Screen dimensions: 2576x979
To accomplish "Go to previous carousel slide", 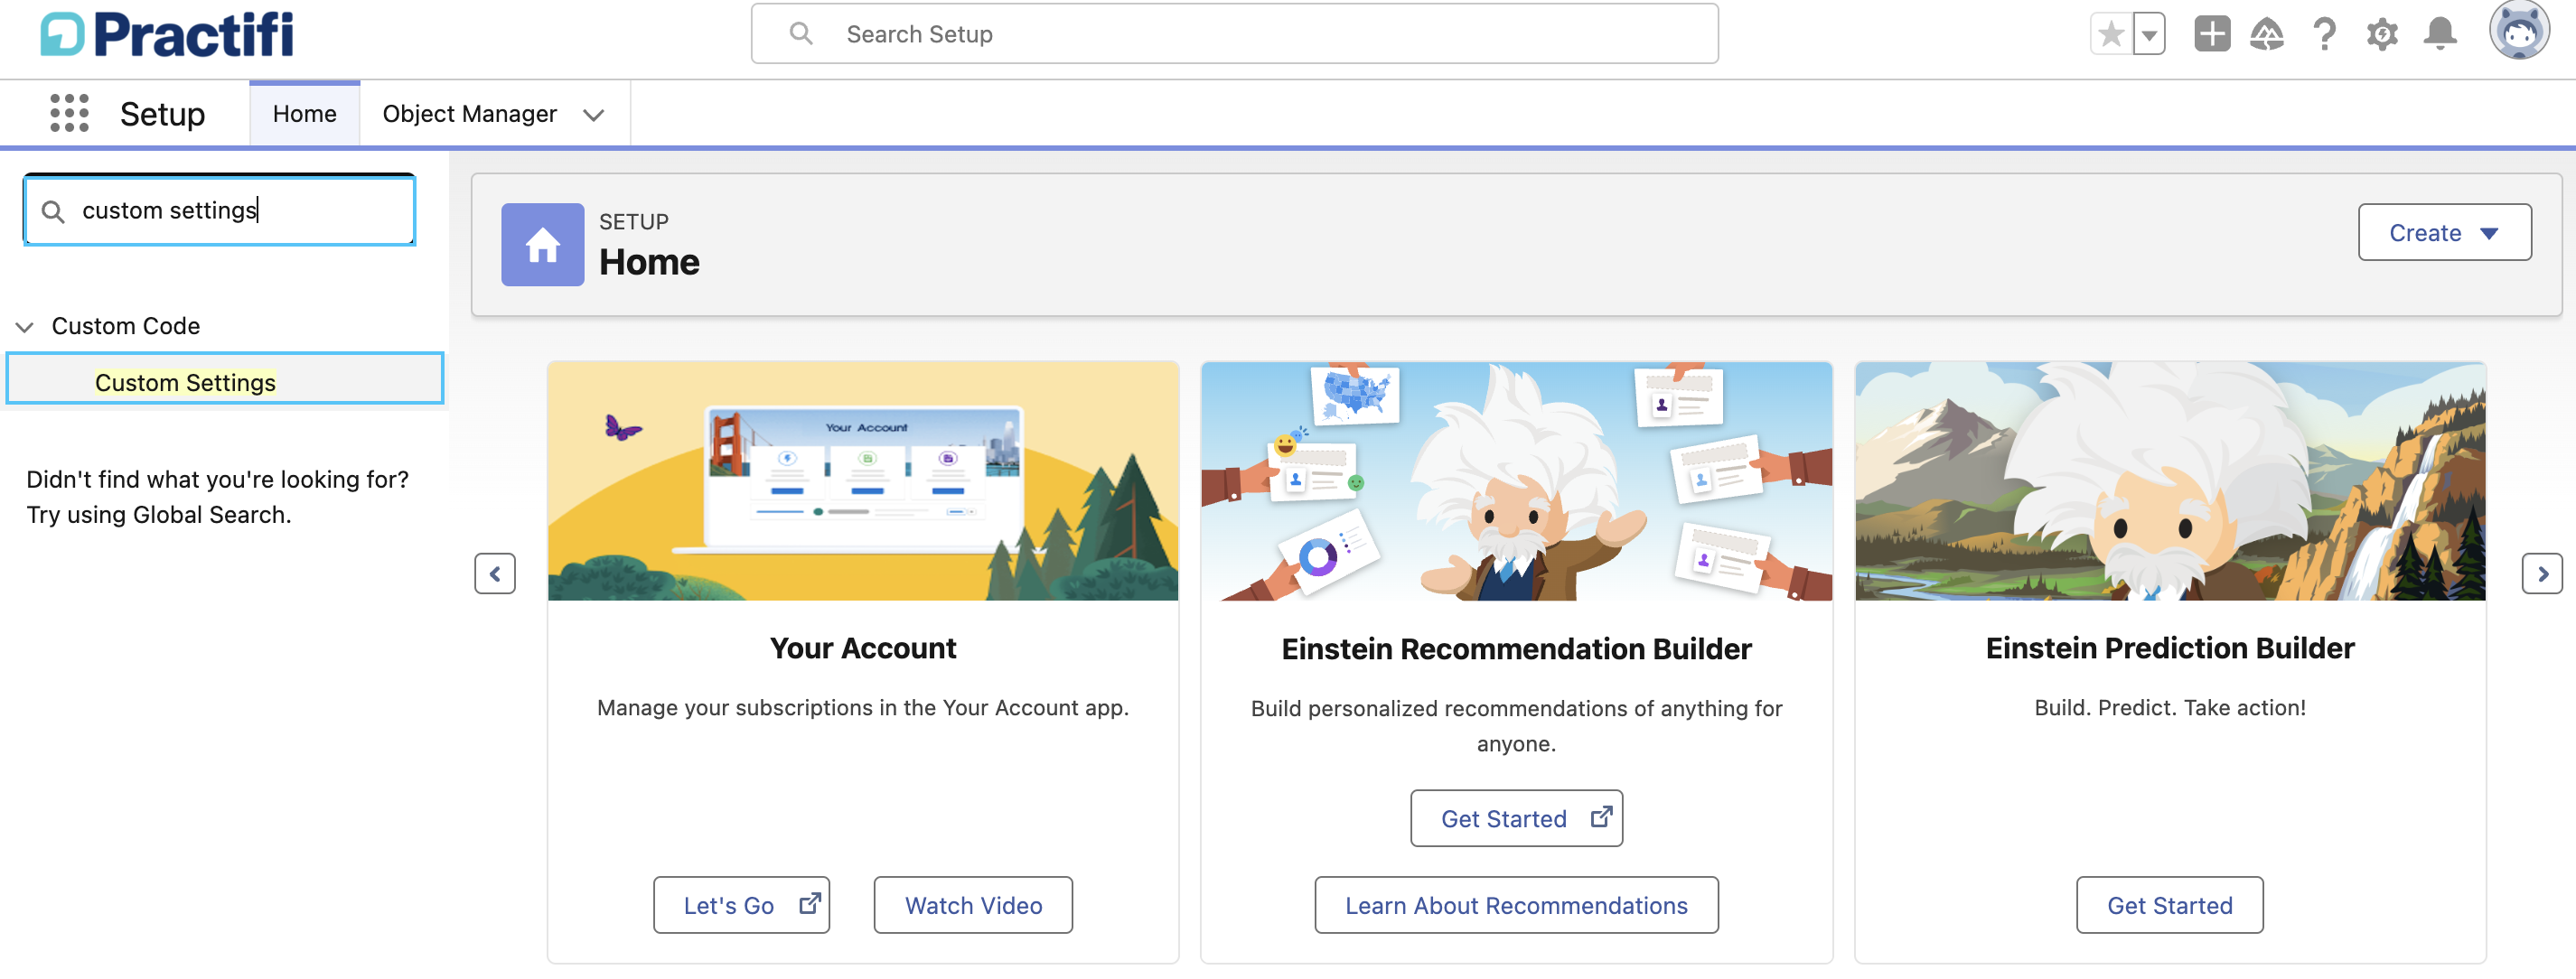I will [x=495, y=574].
